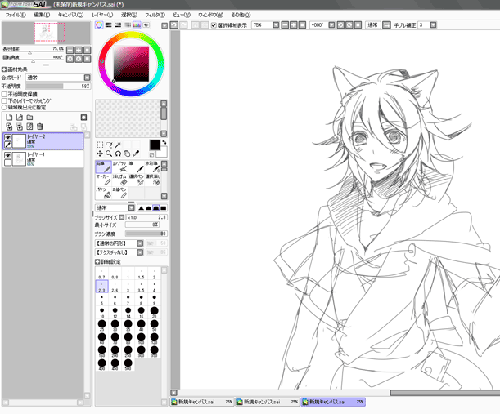Expand the zoom percentage dropdown in toolbar

tap(276, 25)
